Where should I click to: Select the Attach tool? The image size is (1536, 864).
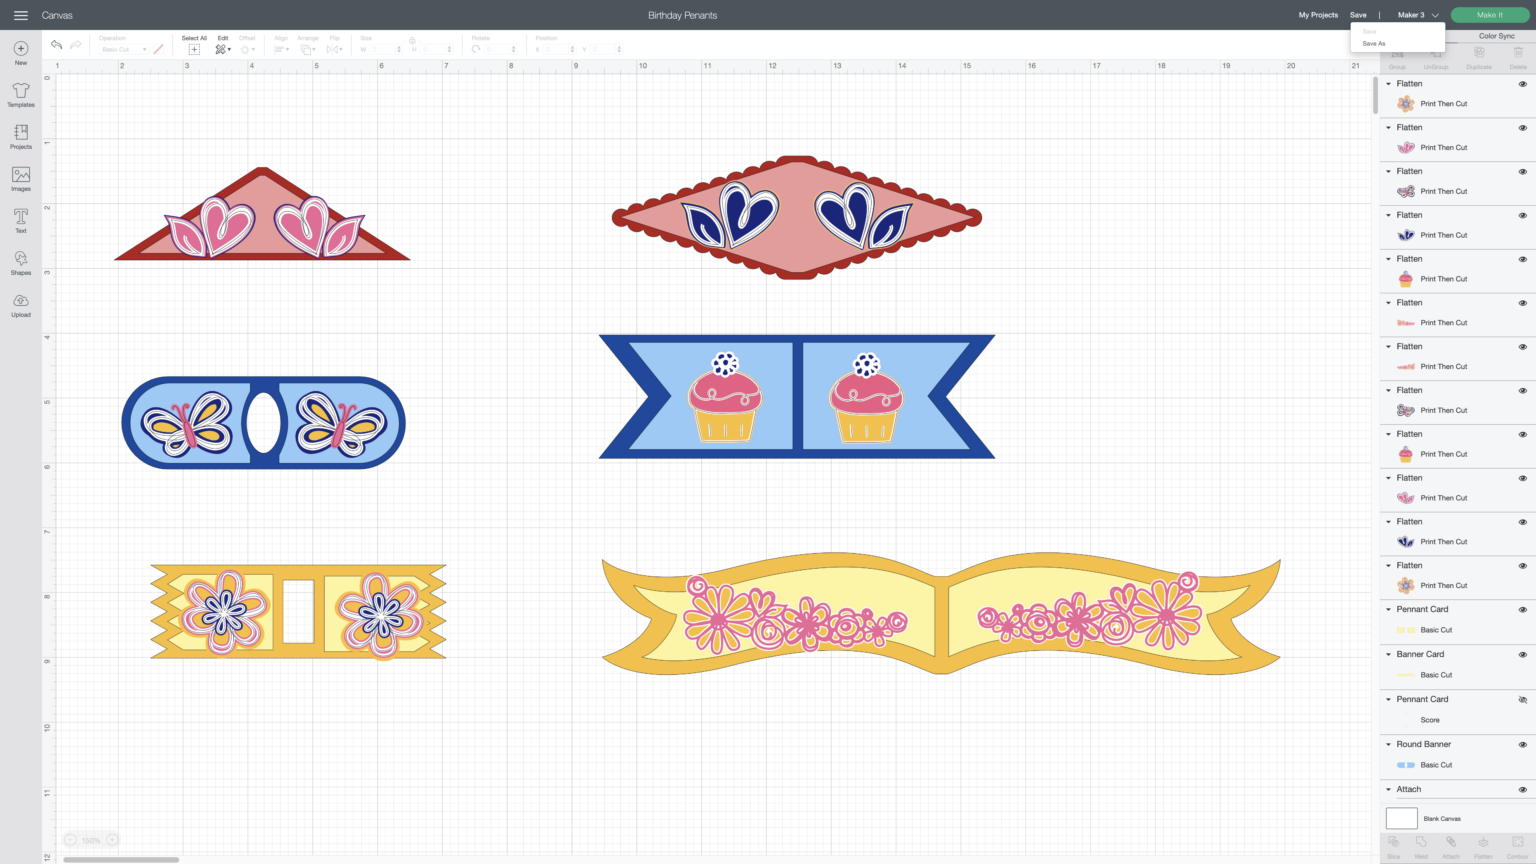click(x=1450, y=842)
